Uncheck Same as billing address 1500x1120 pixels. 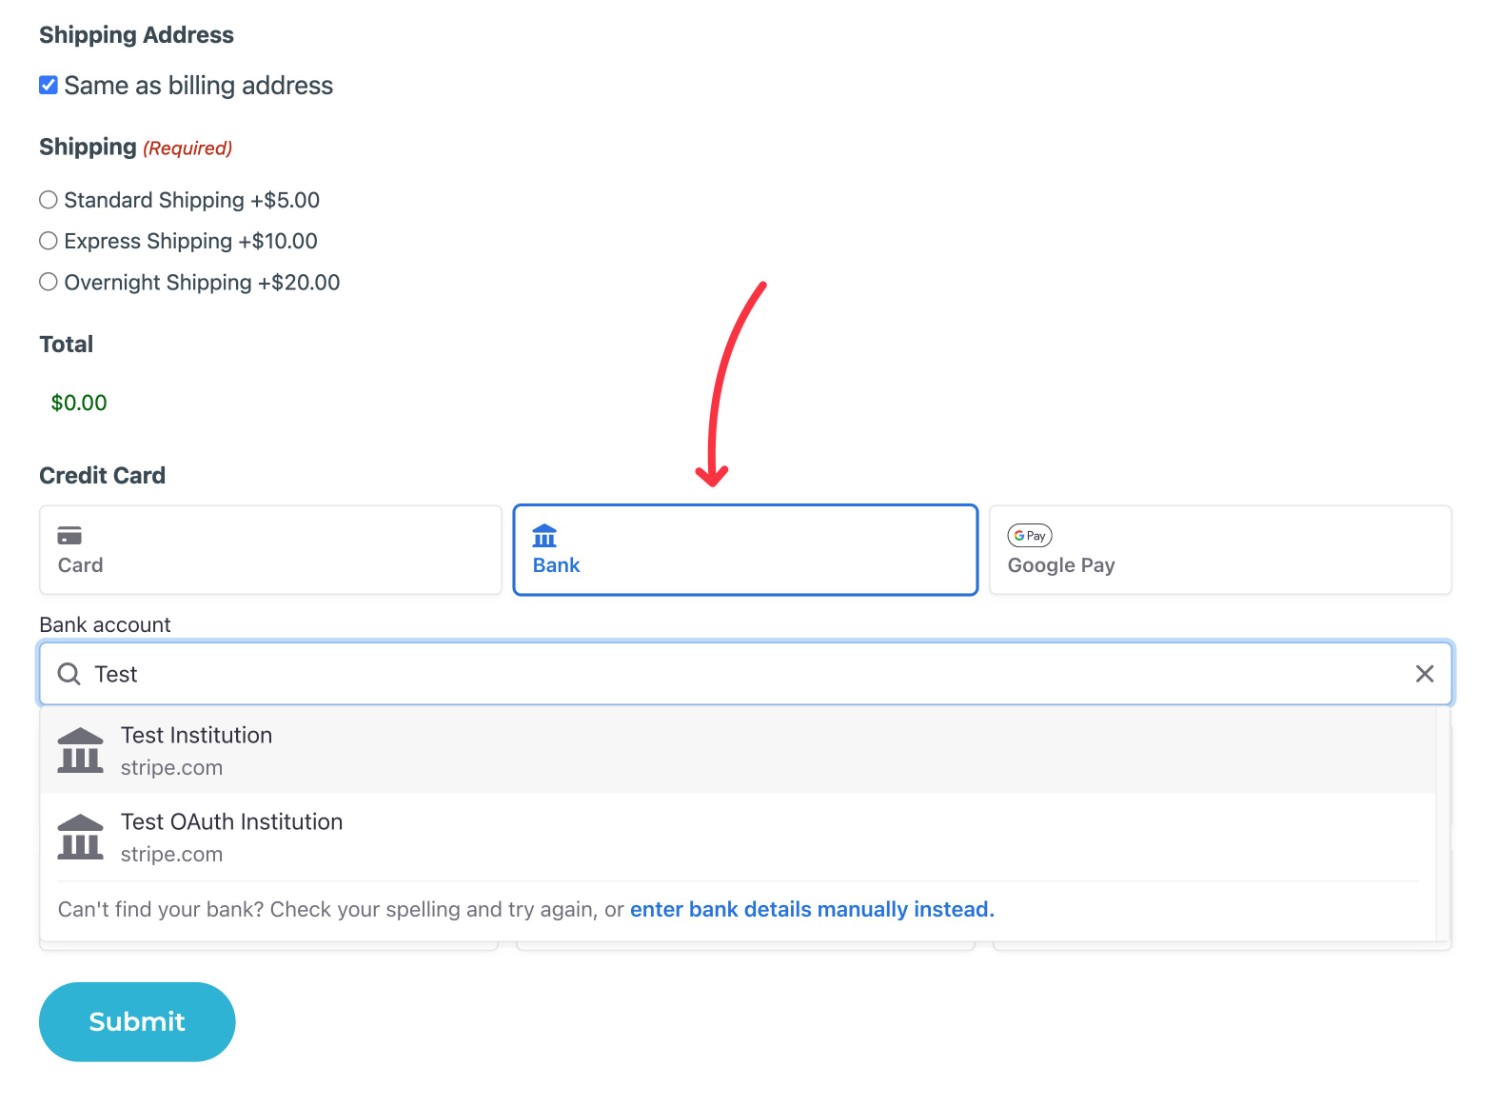[47, 84]
